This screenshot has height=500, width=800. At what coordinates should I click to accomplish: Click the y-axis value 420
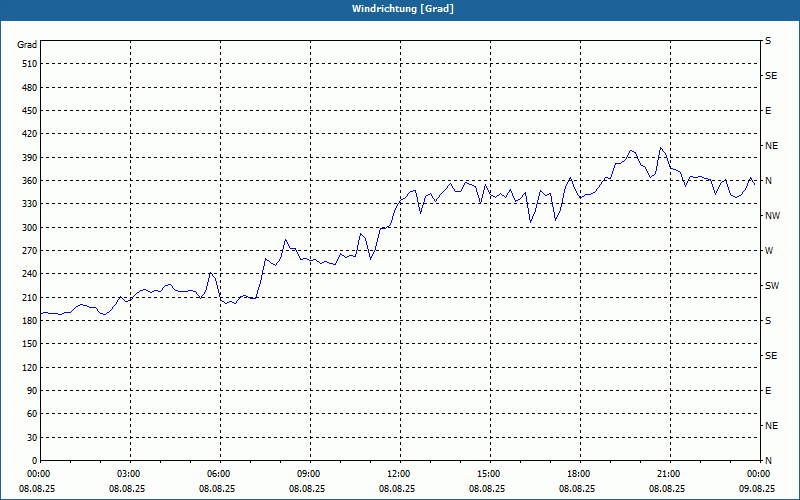30,134
